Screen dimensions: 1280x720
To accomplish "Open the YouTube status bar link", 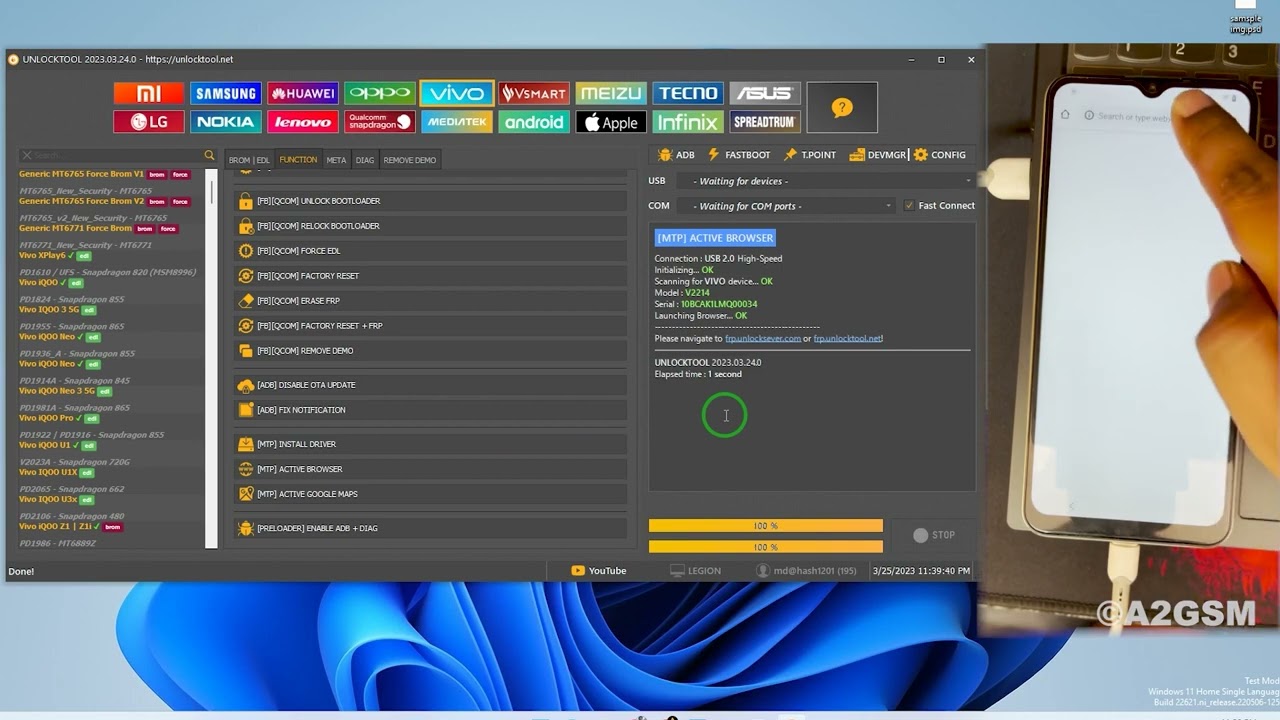I will click(x=599, y=571).
